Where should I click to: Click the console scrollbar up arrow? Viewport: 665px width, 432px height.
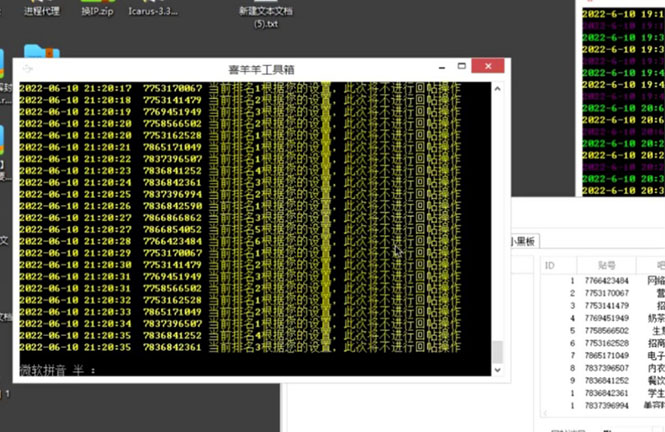[x=497, y=88]
